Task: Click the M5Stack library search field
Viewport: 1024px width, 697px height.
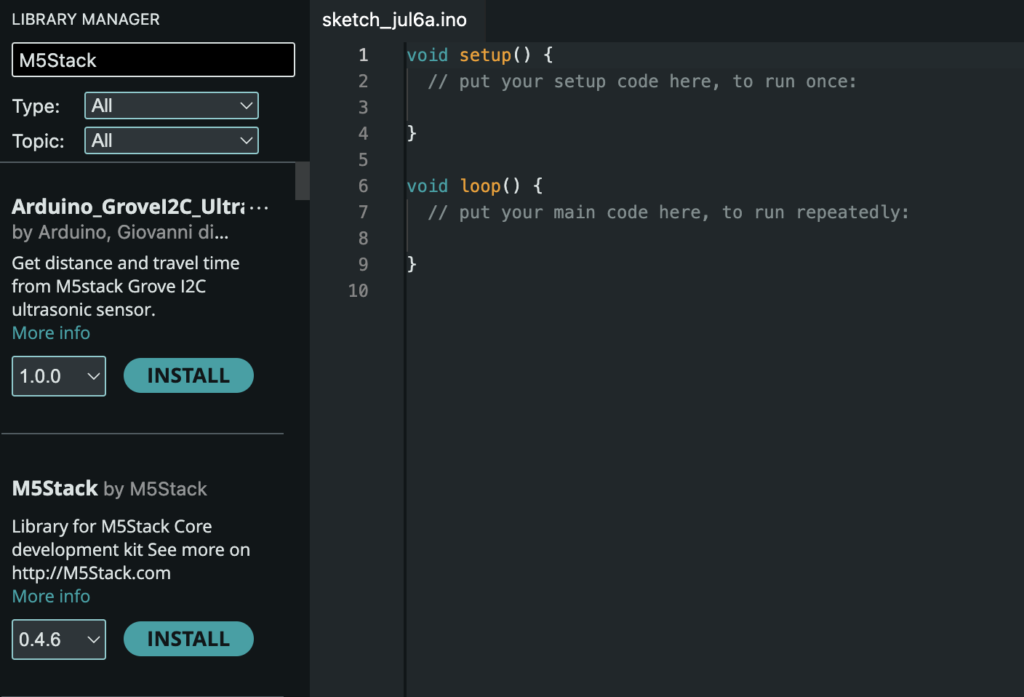Action: (x=153, y=60)
